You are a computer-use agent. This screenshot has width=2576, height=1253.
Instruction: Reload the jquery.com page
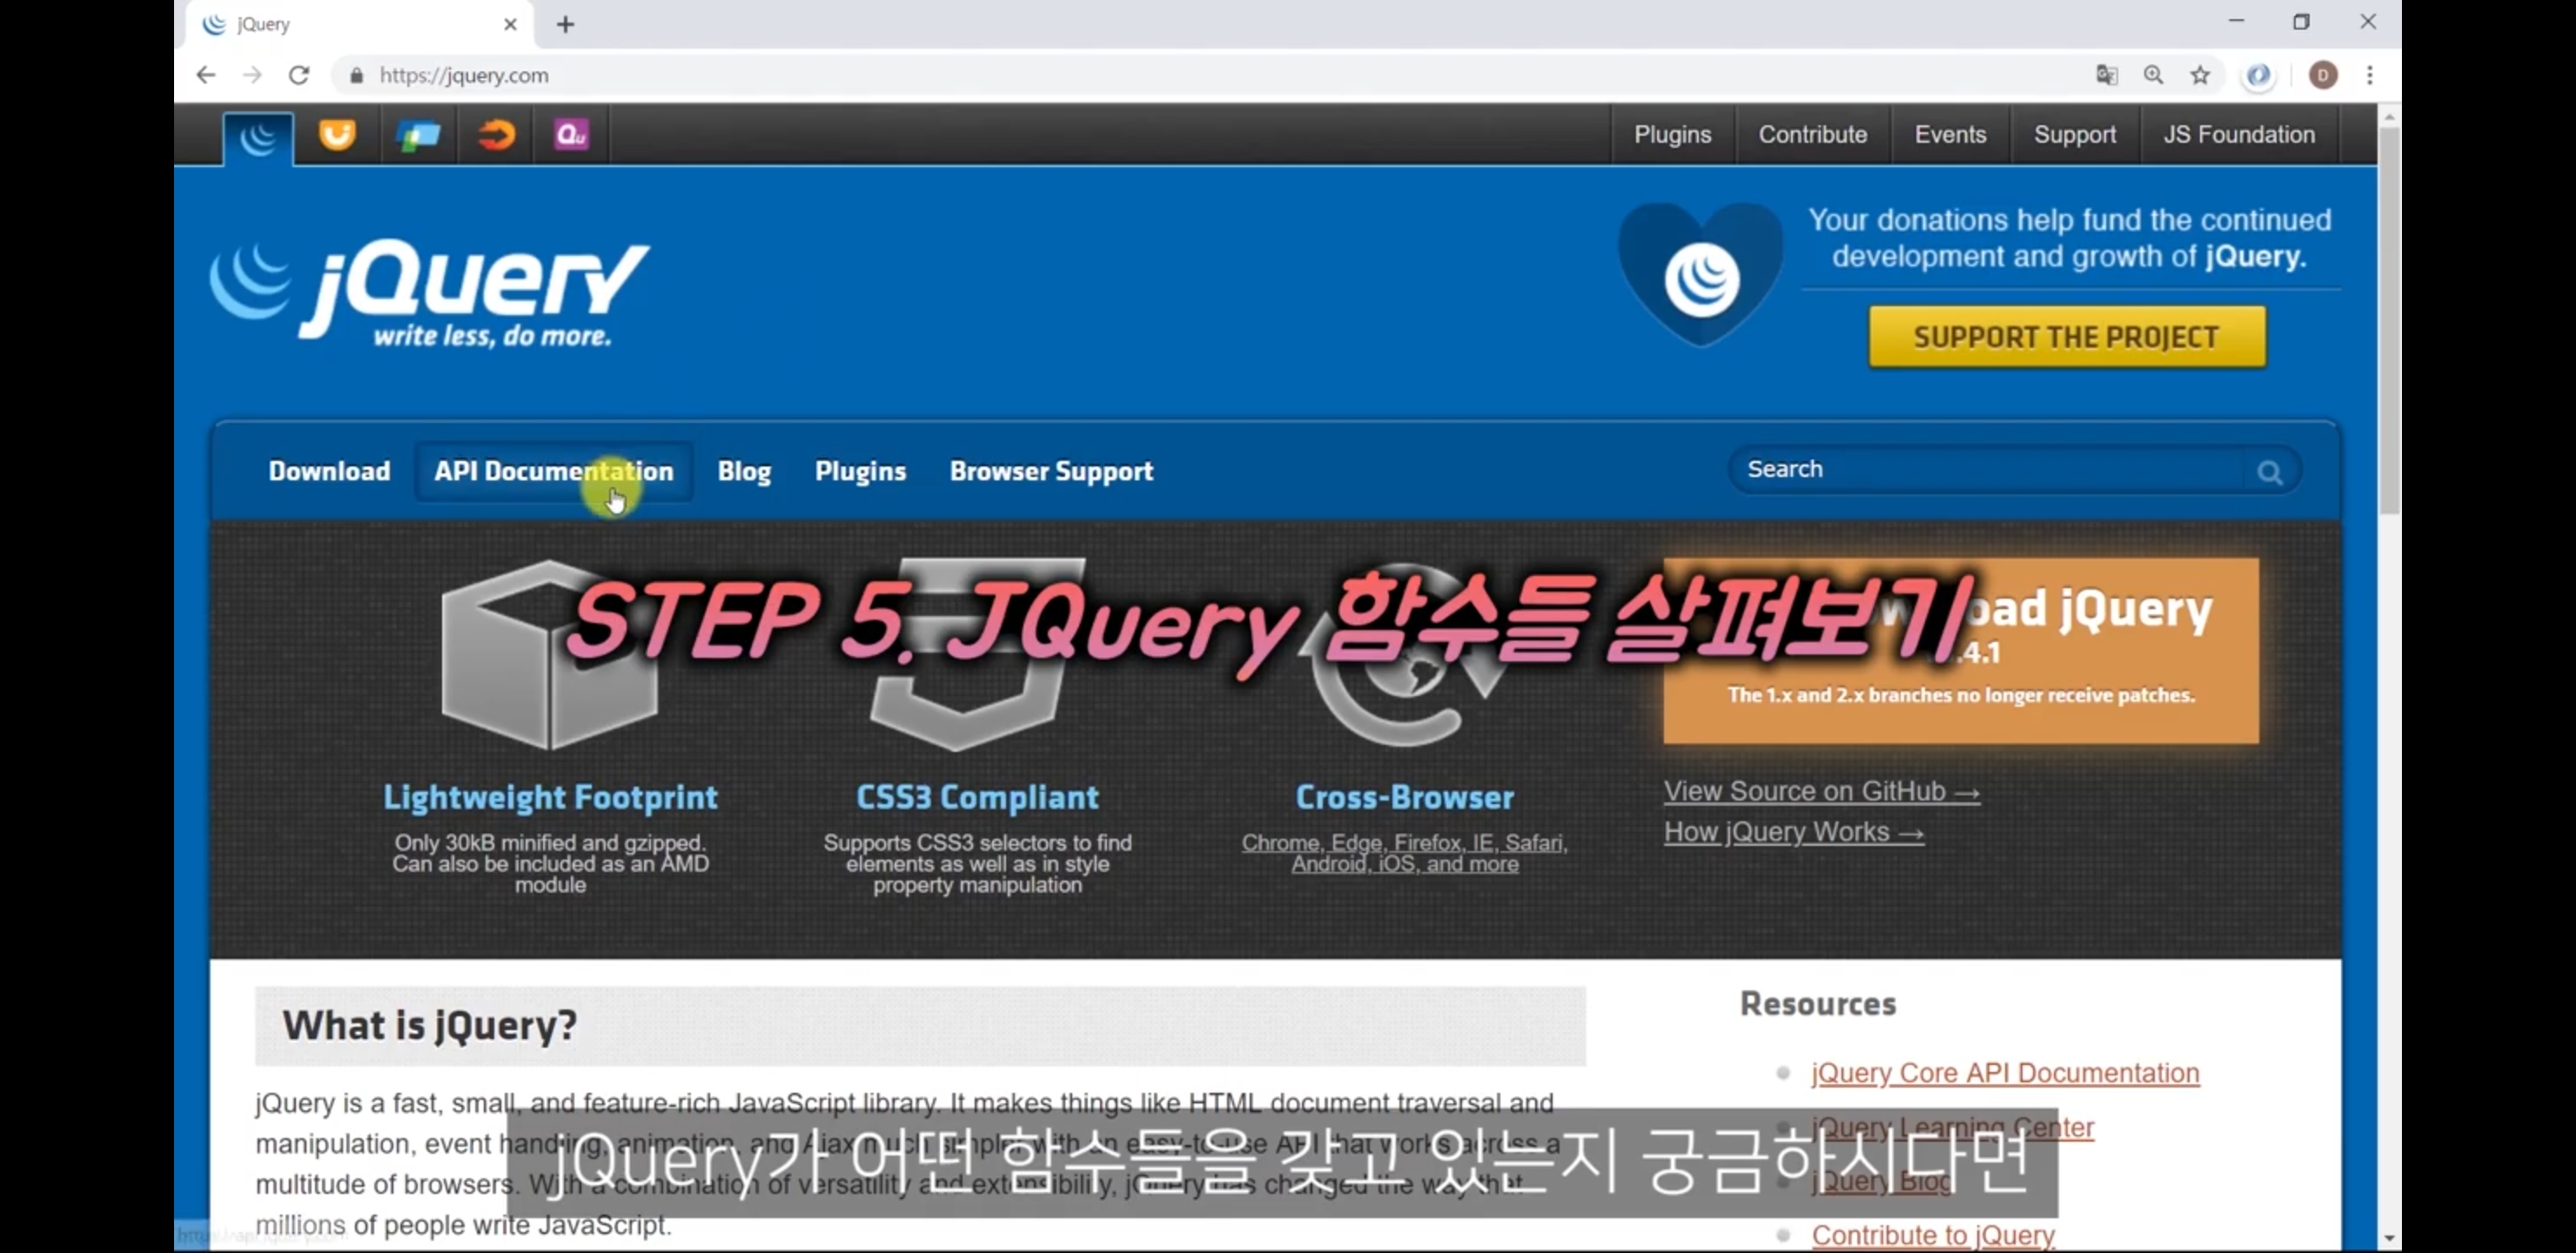(299, 75)
